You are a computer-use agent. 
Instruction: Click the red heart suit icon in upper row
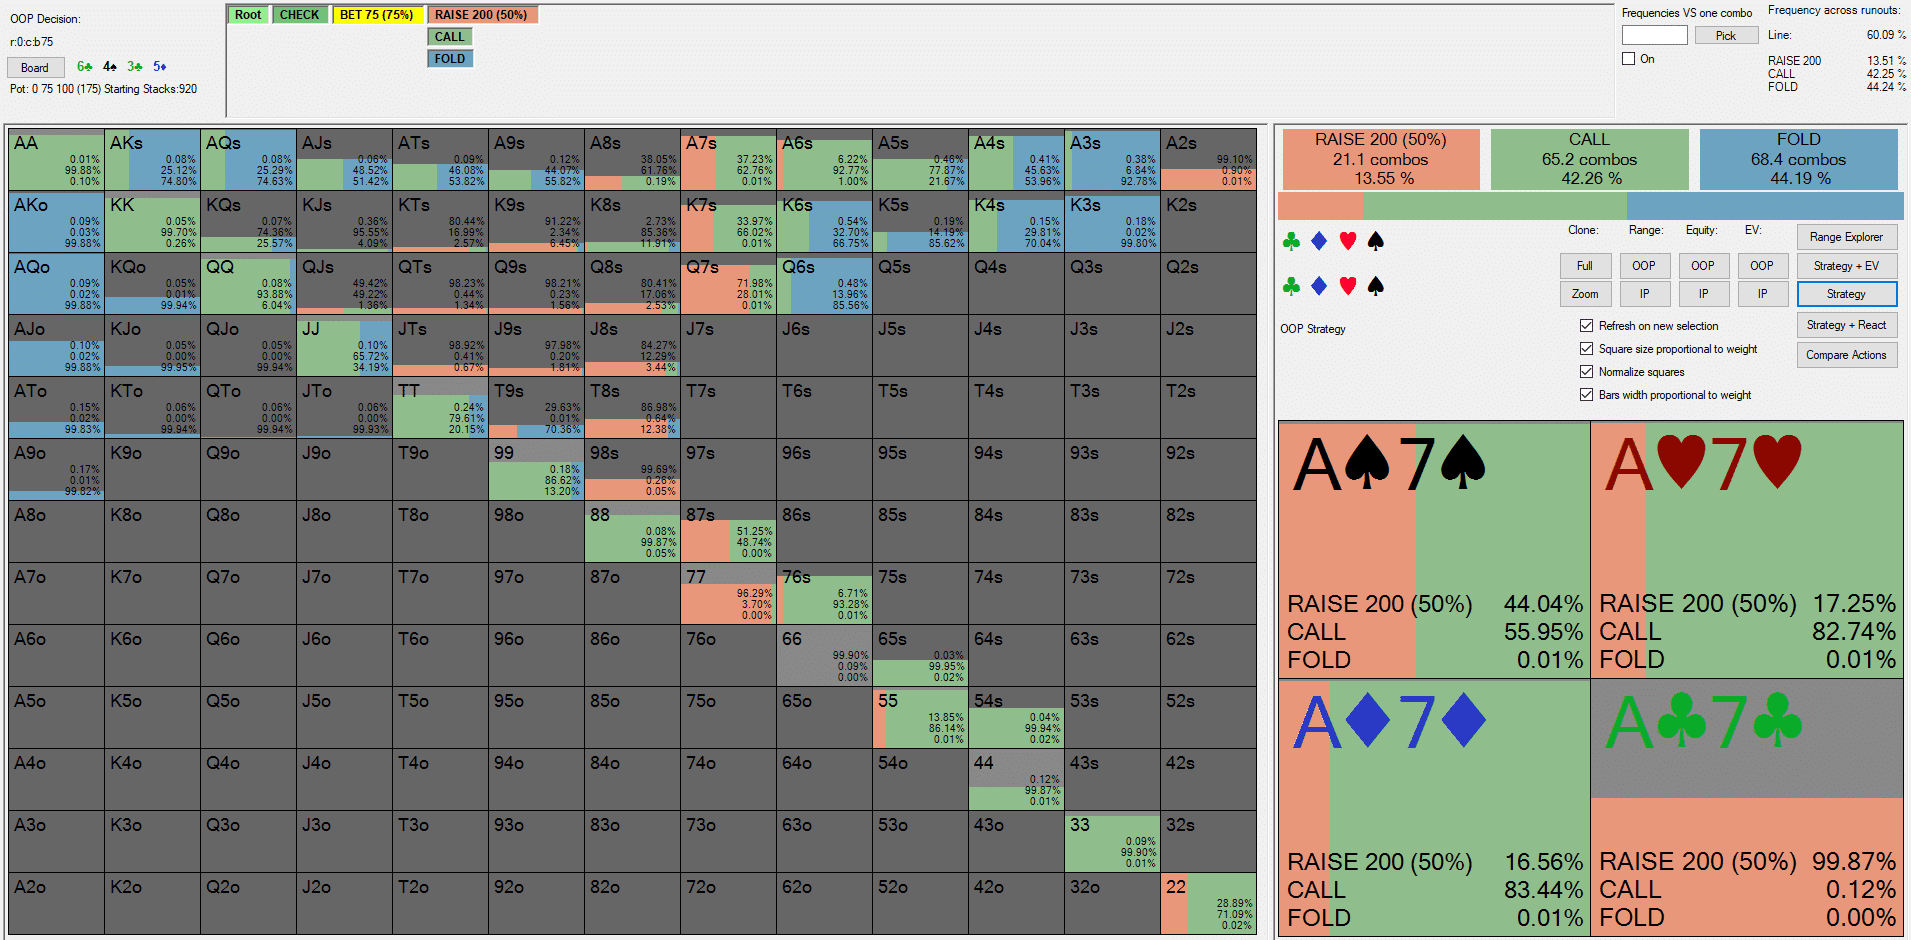[1347, 241]
